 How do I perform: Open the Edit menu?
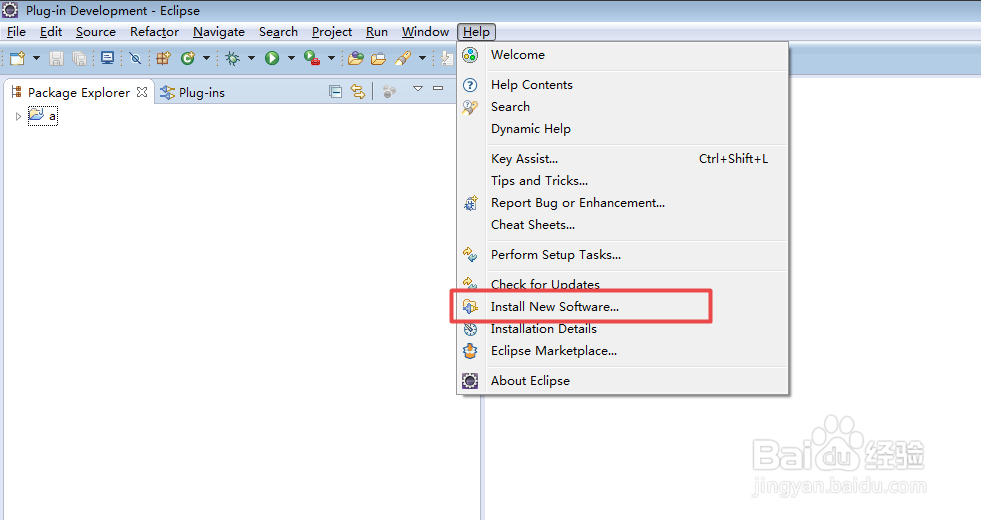coord(51,32)
